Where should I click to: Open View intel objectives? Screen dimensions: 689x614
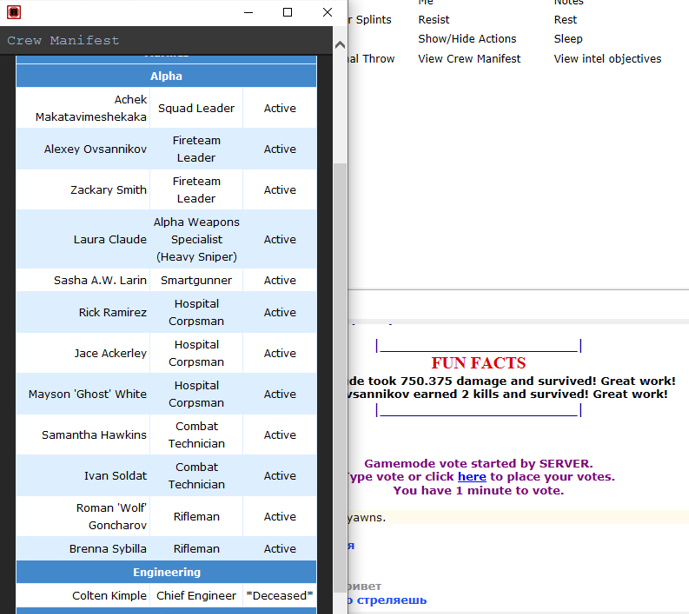(x=607, y=59)
